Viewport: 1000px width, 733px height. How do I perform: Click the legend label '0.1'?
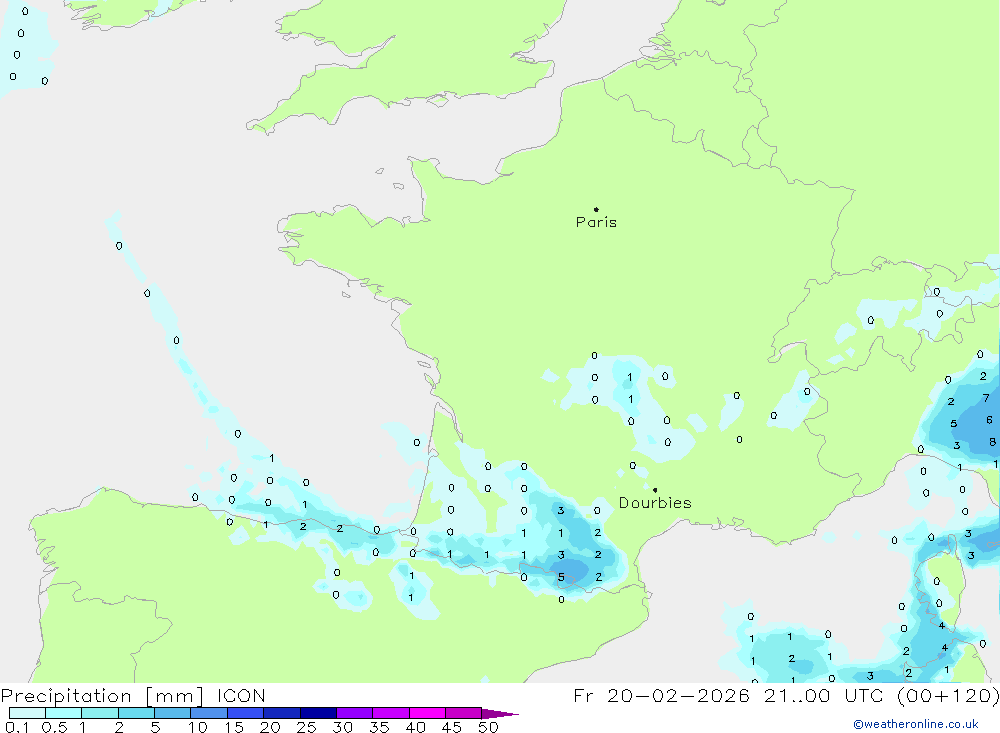click(x=17, y=727)
